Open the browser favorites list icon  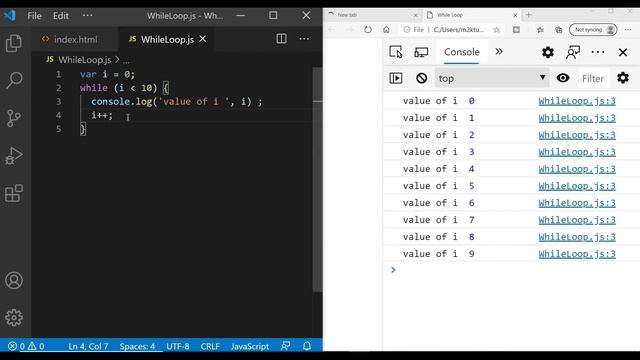point(540,30)
